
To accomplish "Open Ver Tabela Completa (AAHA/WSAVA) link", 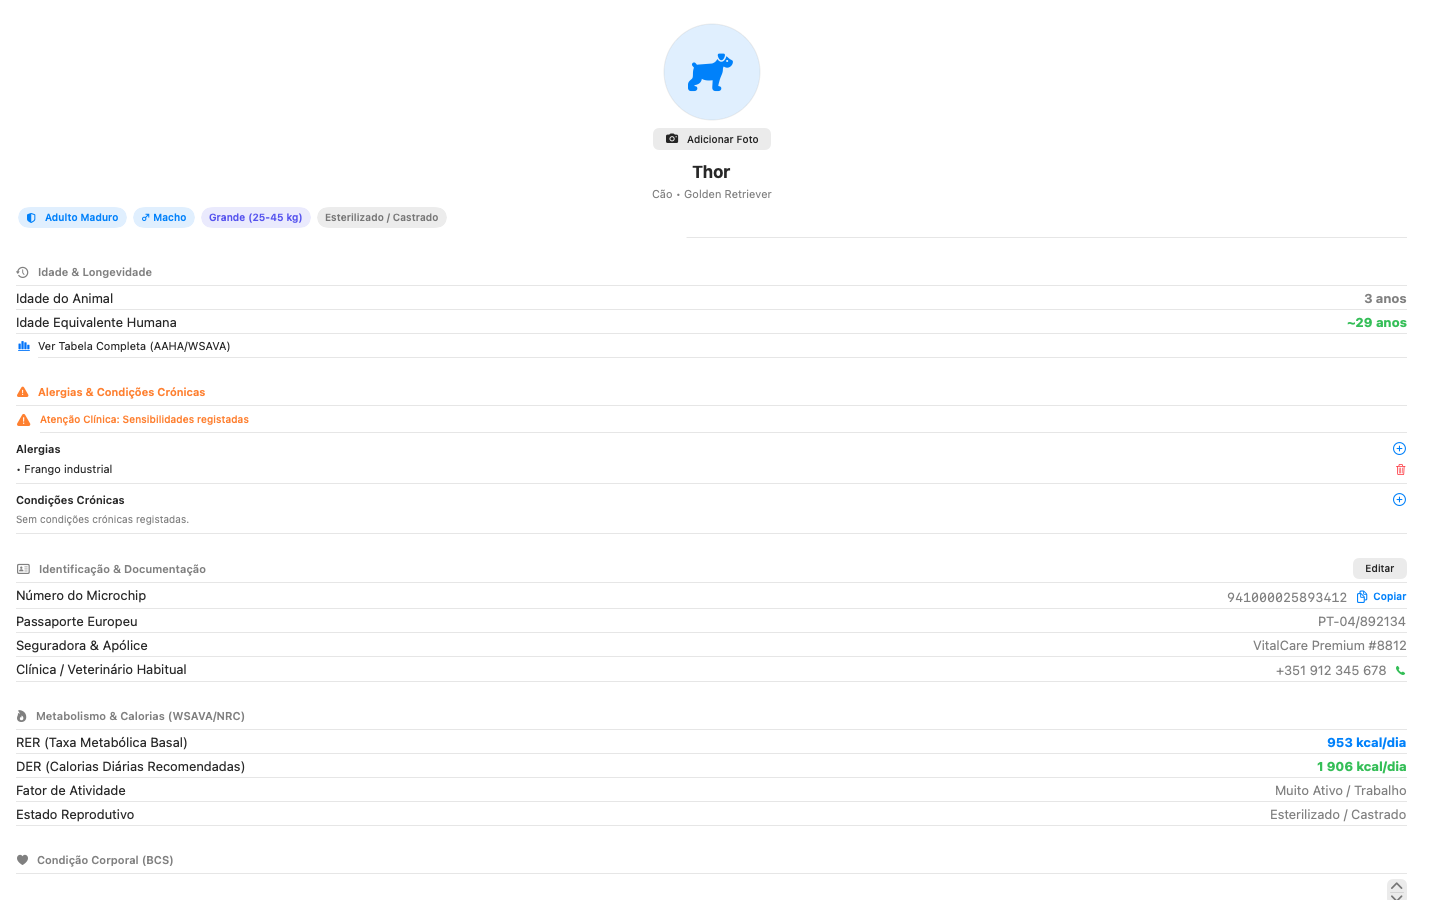I will tap(134, 346).
